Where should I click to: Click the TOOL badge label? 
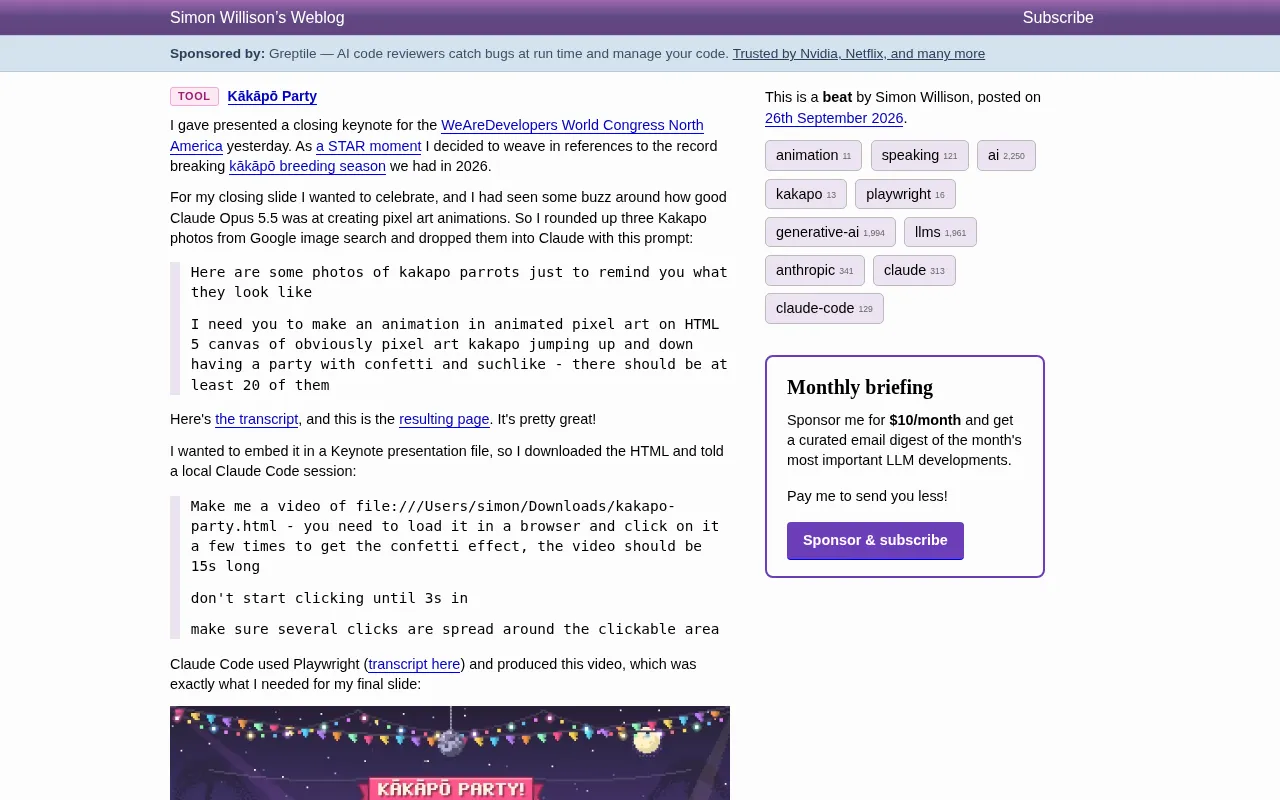pyautogui.click(x=194, y=96)
